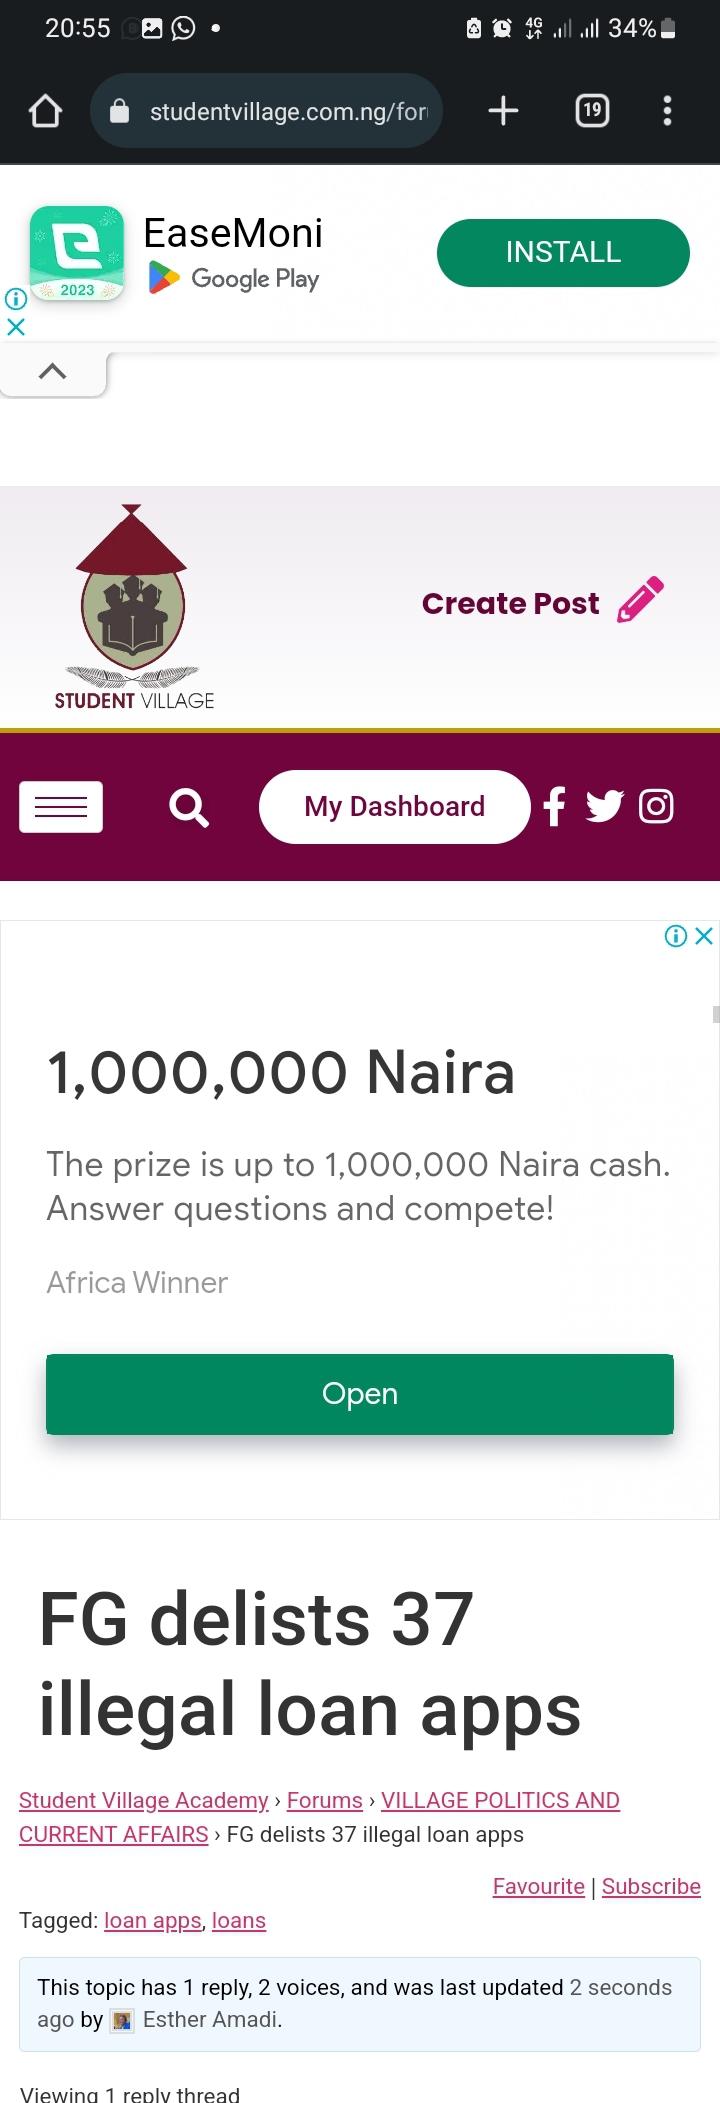Tap the browser home icon

click(x=45, y=111)
